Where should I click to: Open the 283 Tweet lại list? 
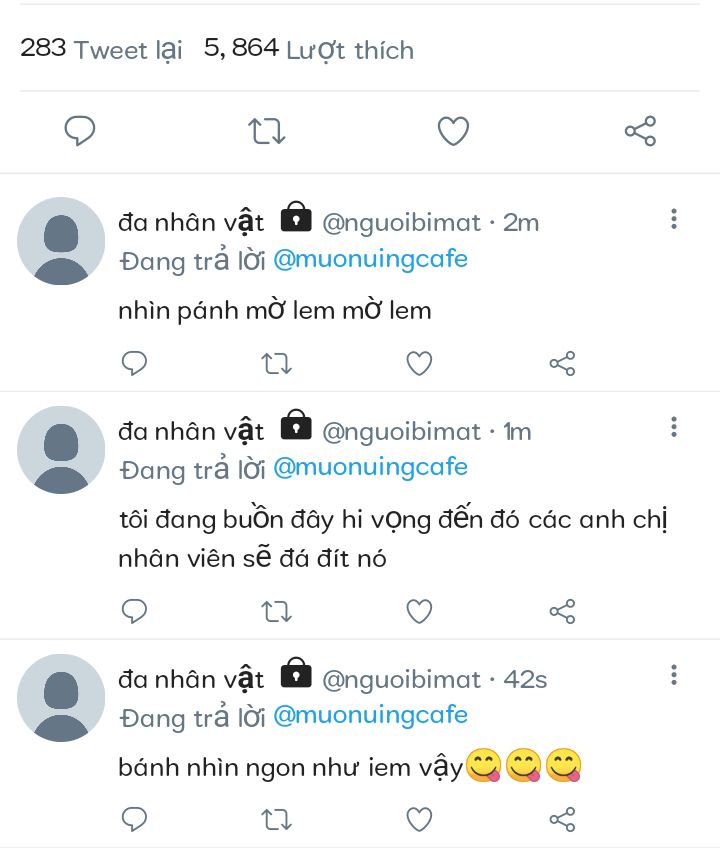pyautogui.click(x=101, y=49)
